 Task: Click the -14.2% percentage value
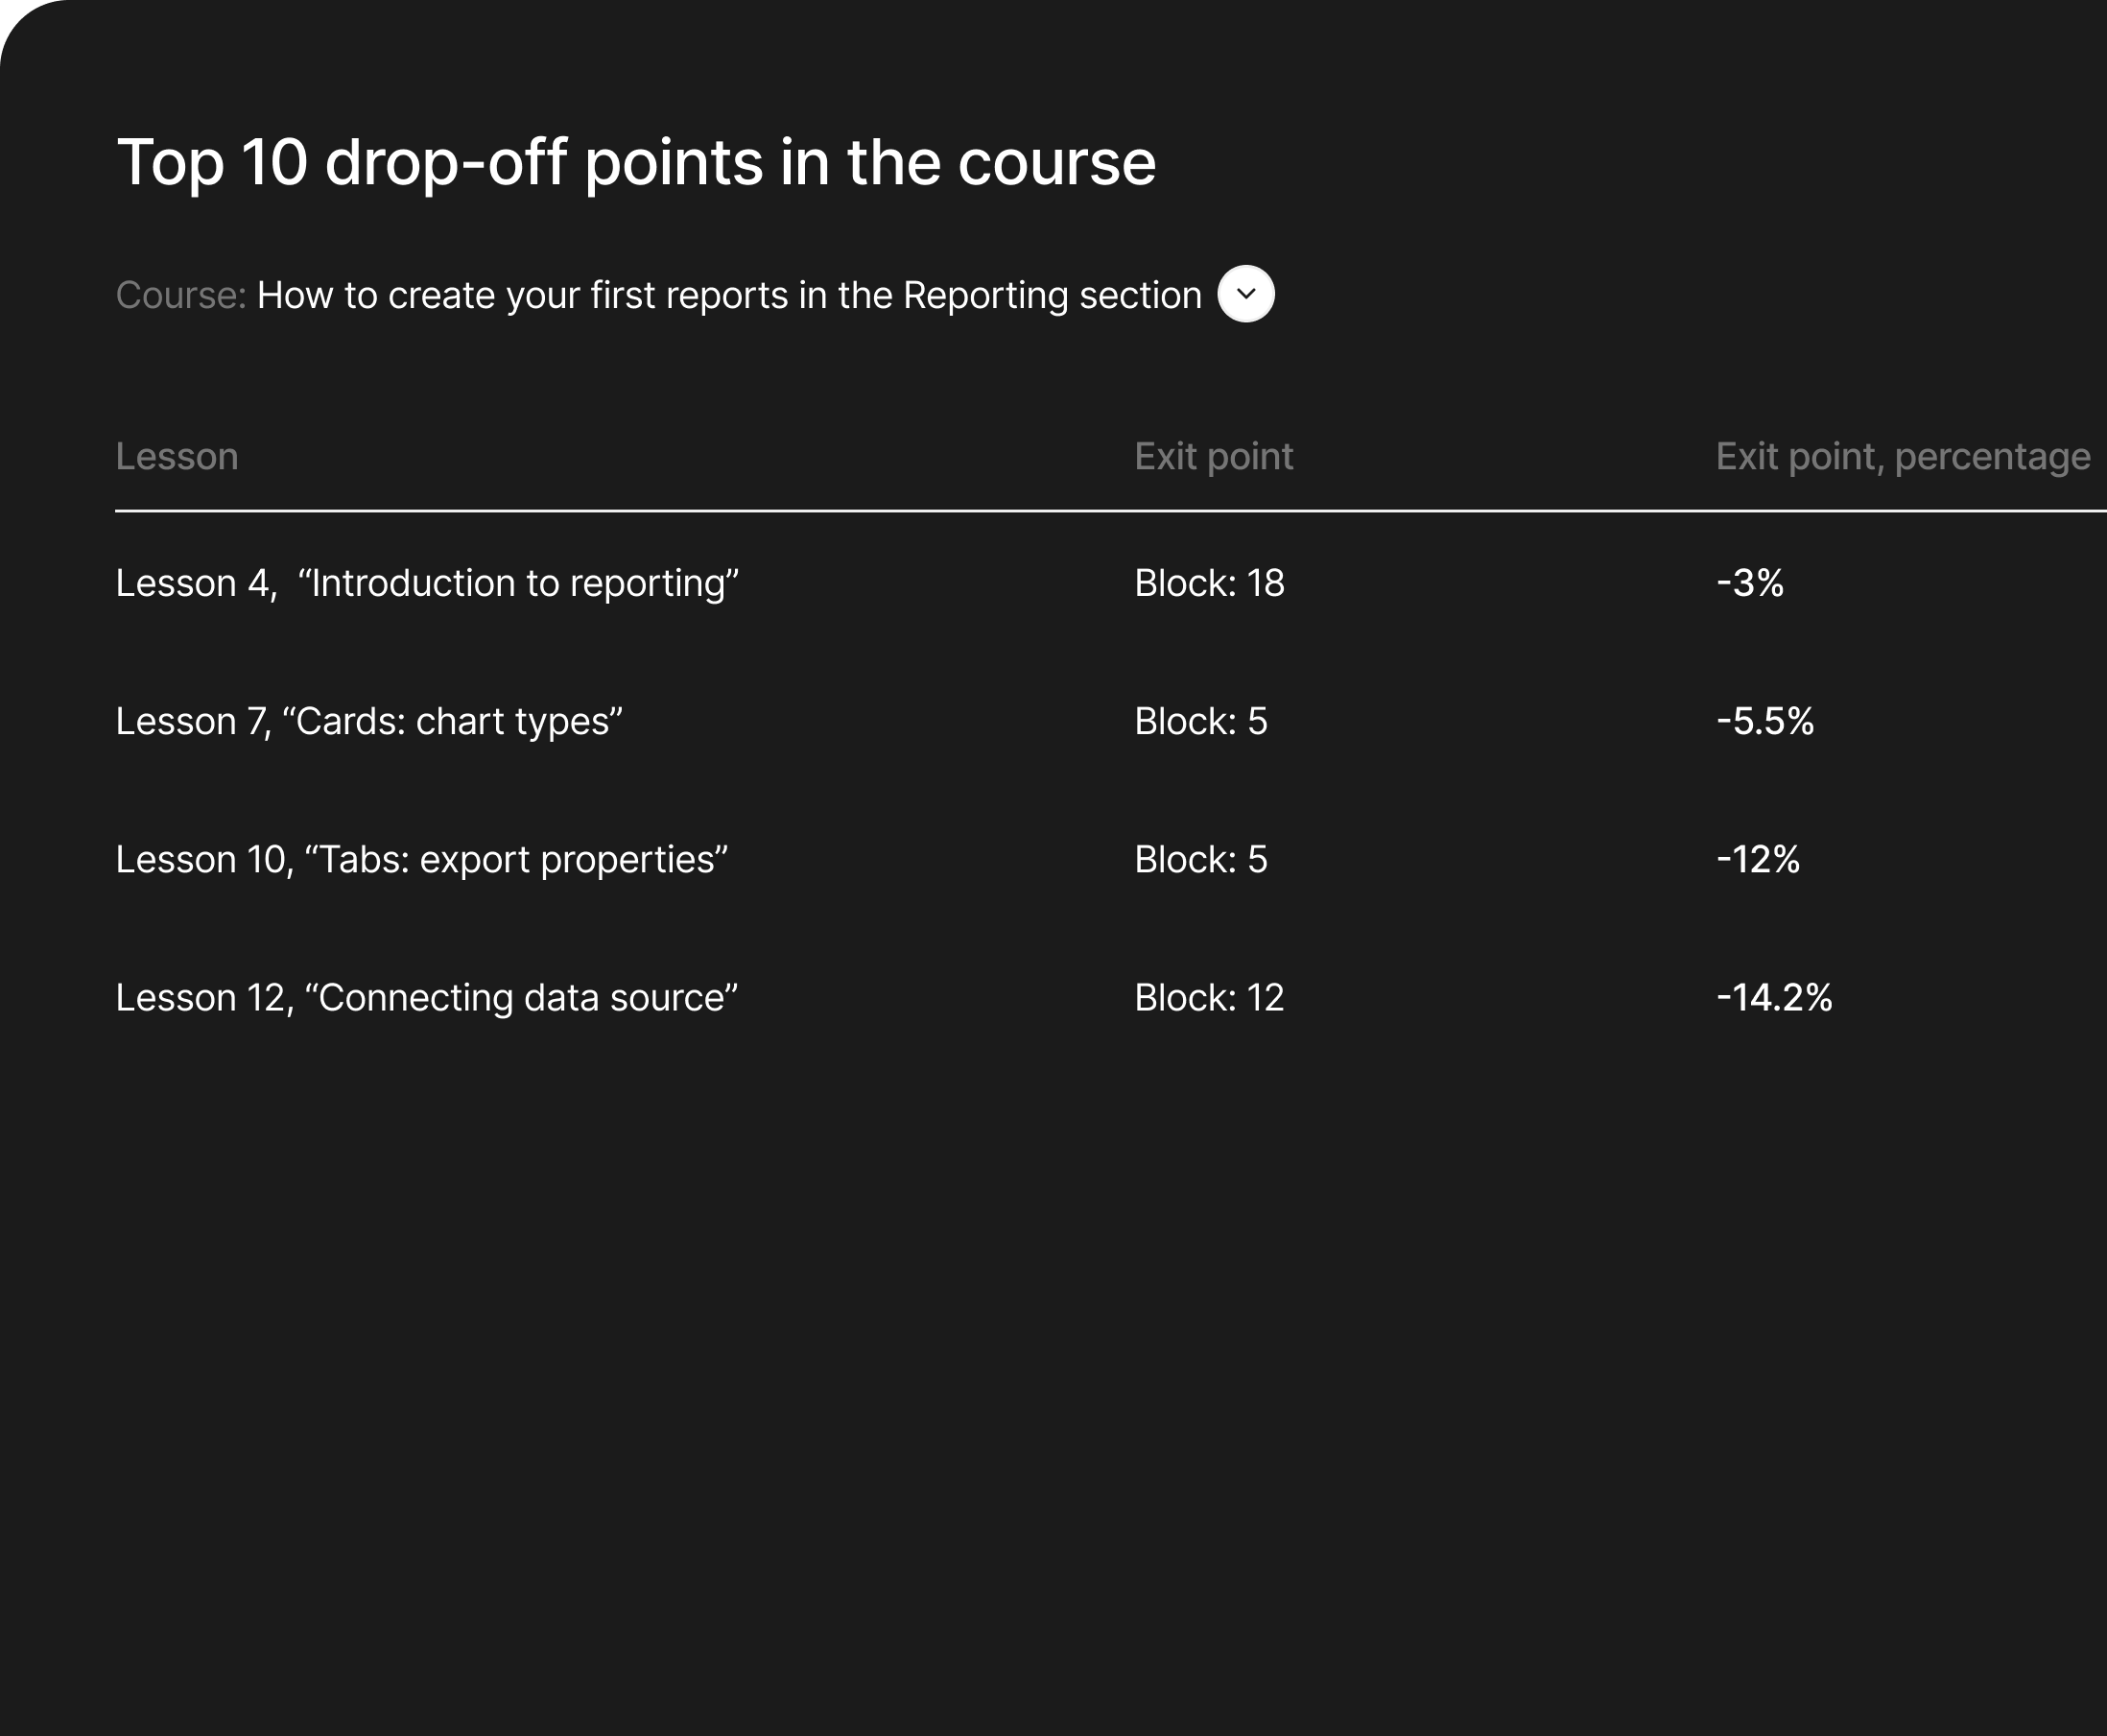1773,997
